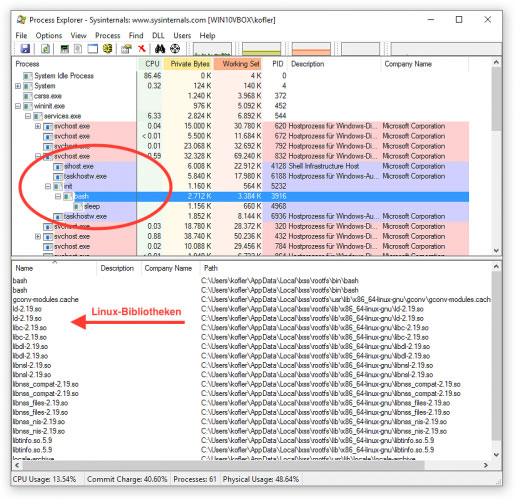Screen dimensions: 516x500
Task: Open the Help menu
Action: click(207, 36)
